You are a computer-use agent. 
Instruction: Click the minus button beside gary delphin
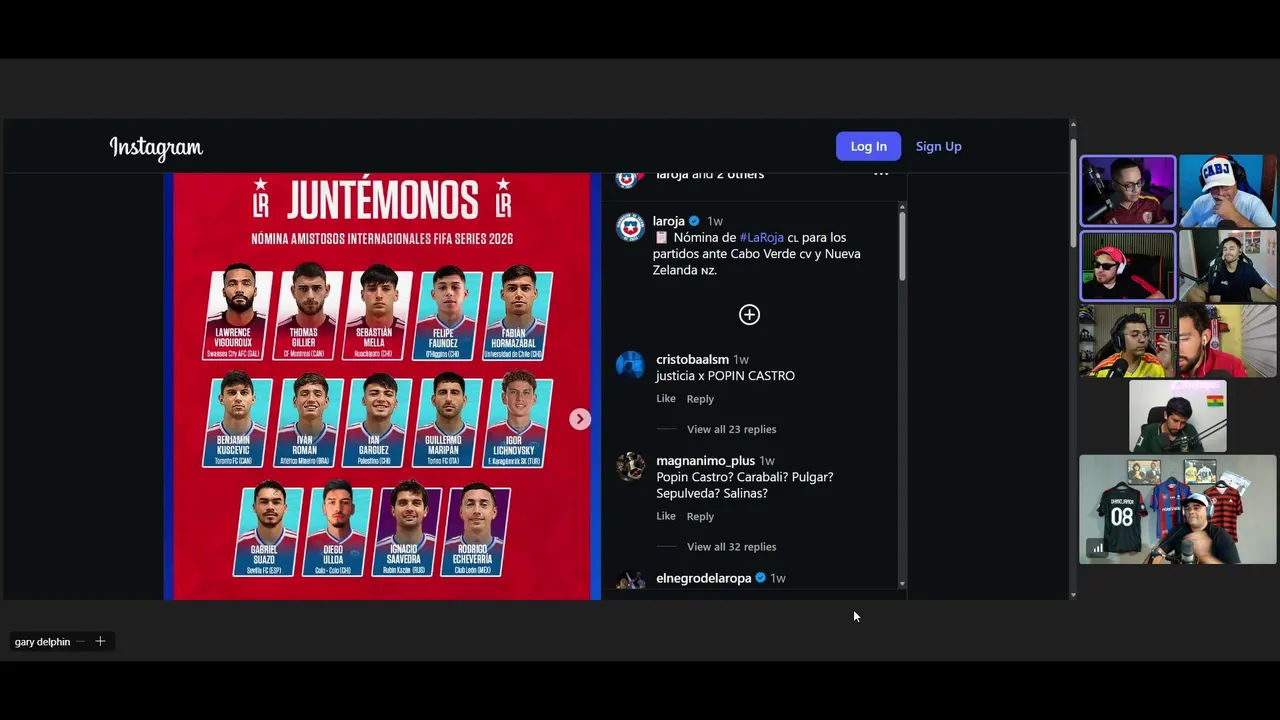81,642
